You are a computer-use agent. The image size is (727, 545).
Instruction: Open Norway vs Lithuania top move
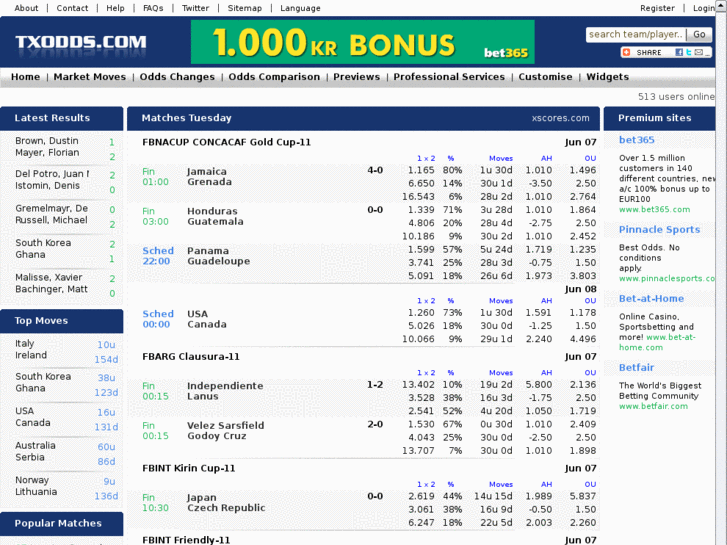[x=36, y=486]
